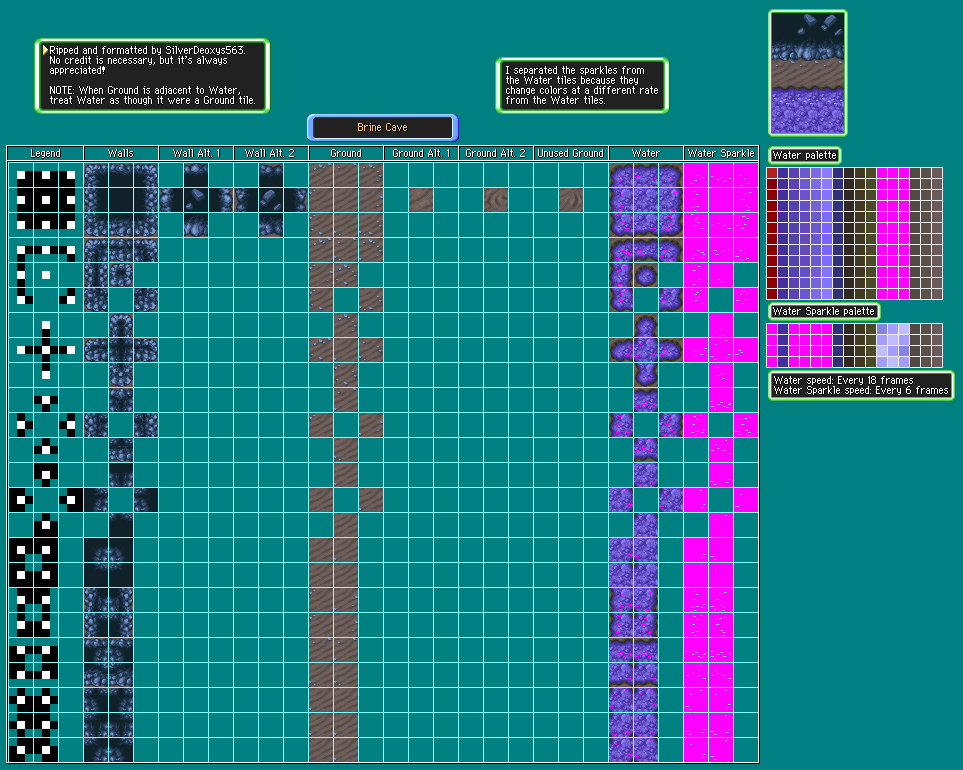
Task: Click the 'I separated the sparkles from' note line
Action: (x=575, y=71)
